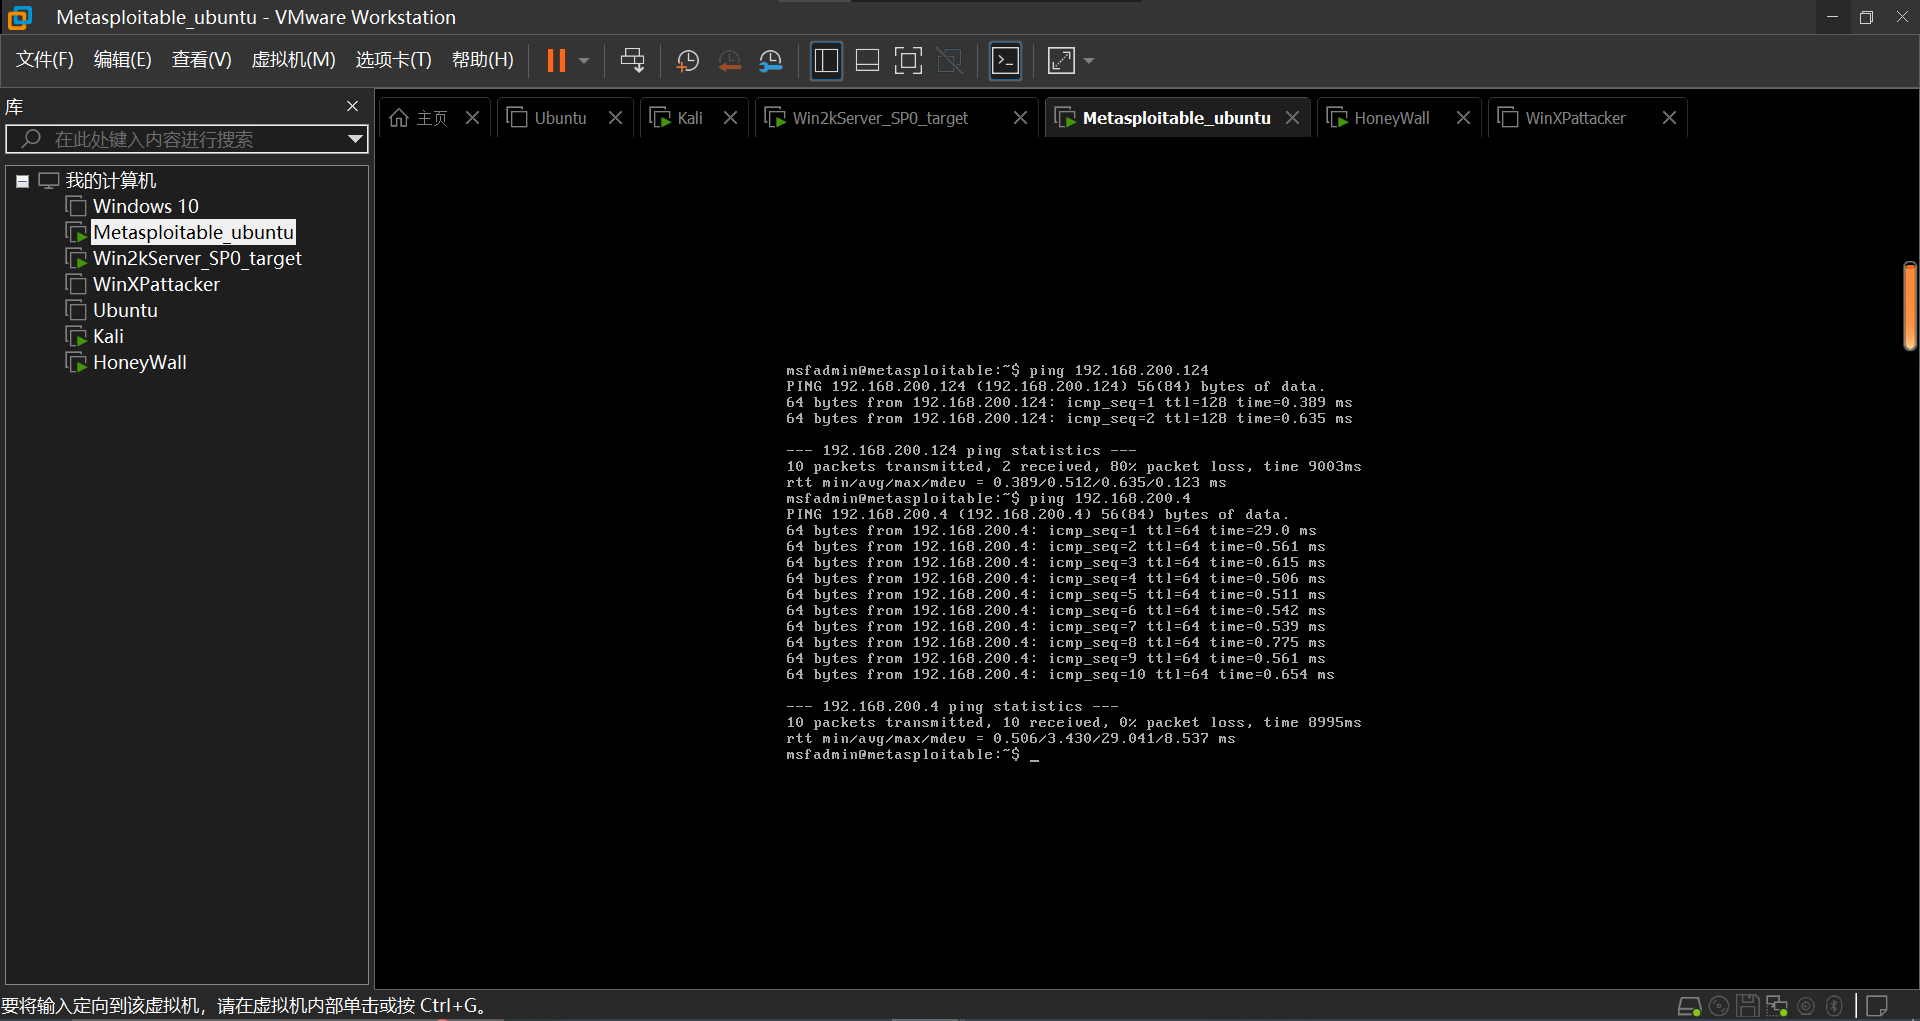Click the CD/DVD drive status icon
Screen dimensions: 1920x1021
pos(1719,1006)
